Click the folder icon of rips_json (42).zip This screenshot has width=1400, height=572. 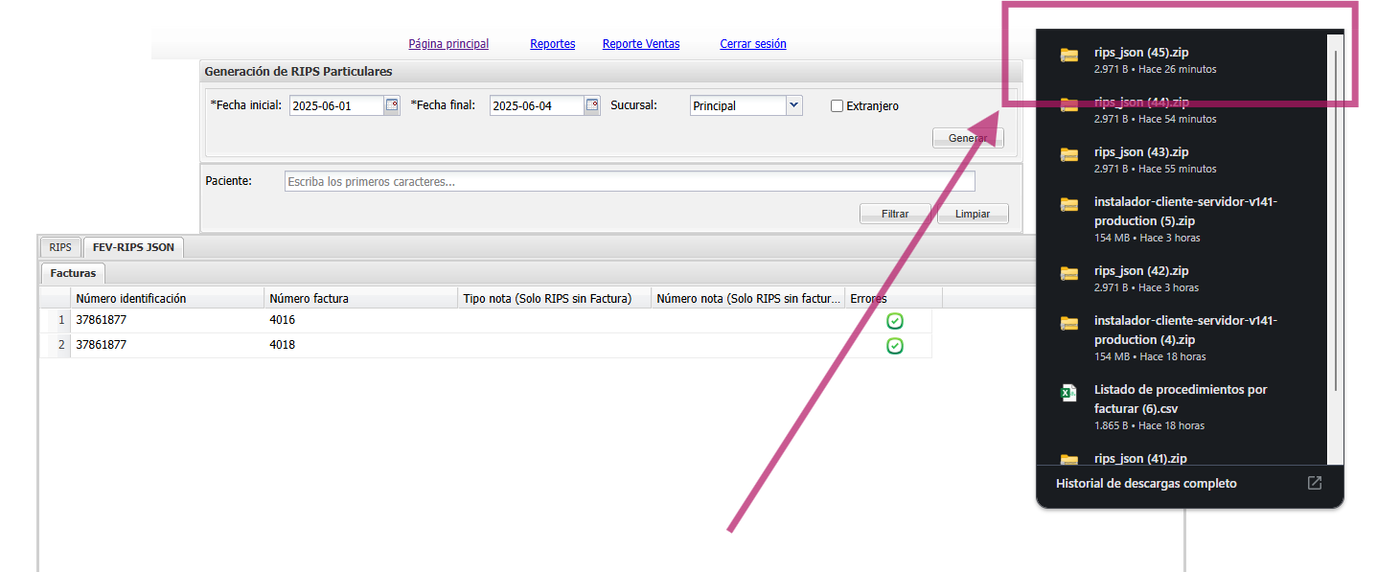tap(1069, 272)
